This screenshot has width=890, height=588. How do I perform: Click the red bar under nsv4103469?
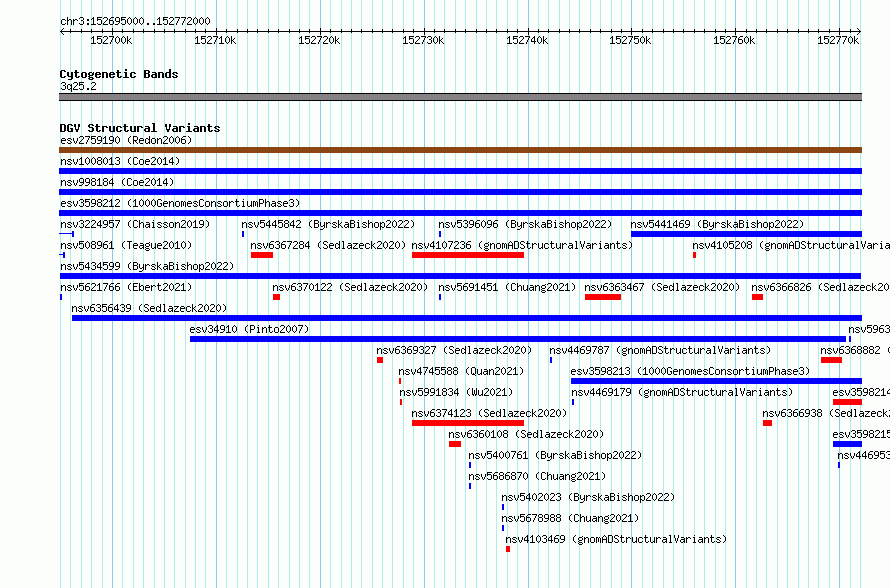(x=508, y=549)
